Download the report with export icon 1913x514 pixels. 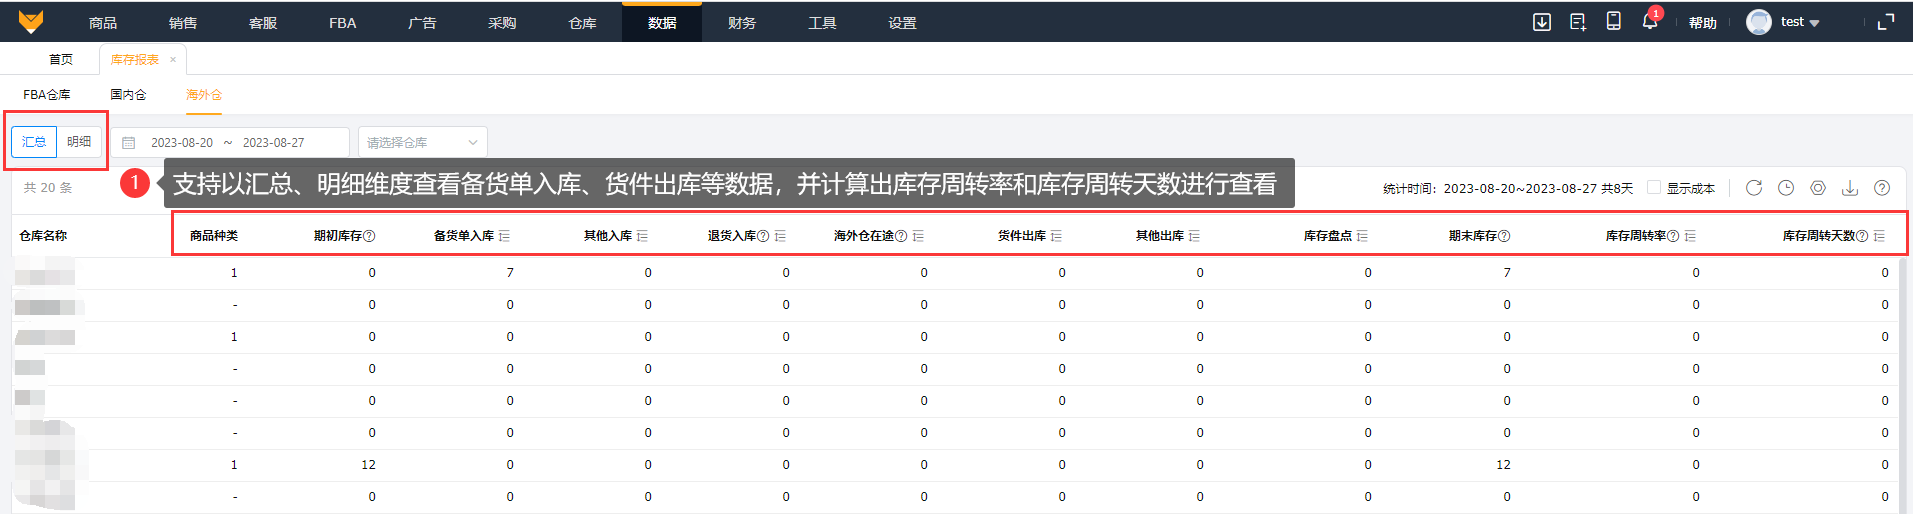point(1850,188)
